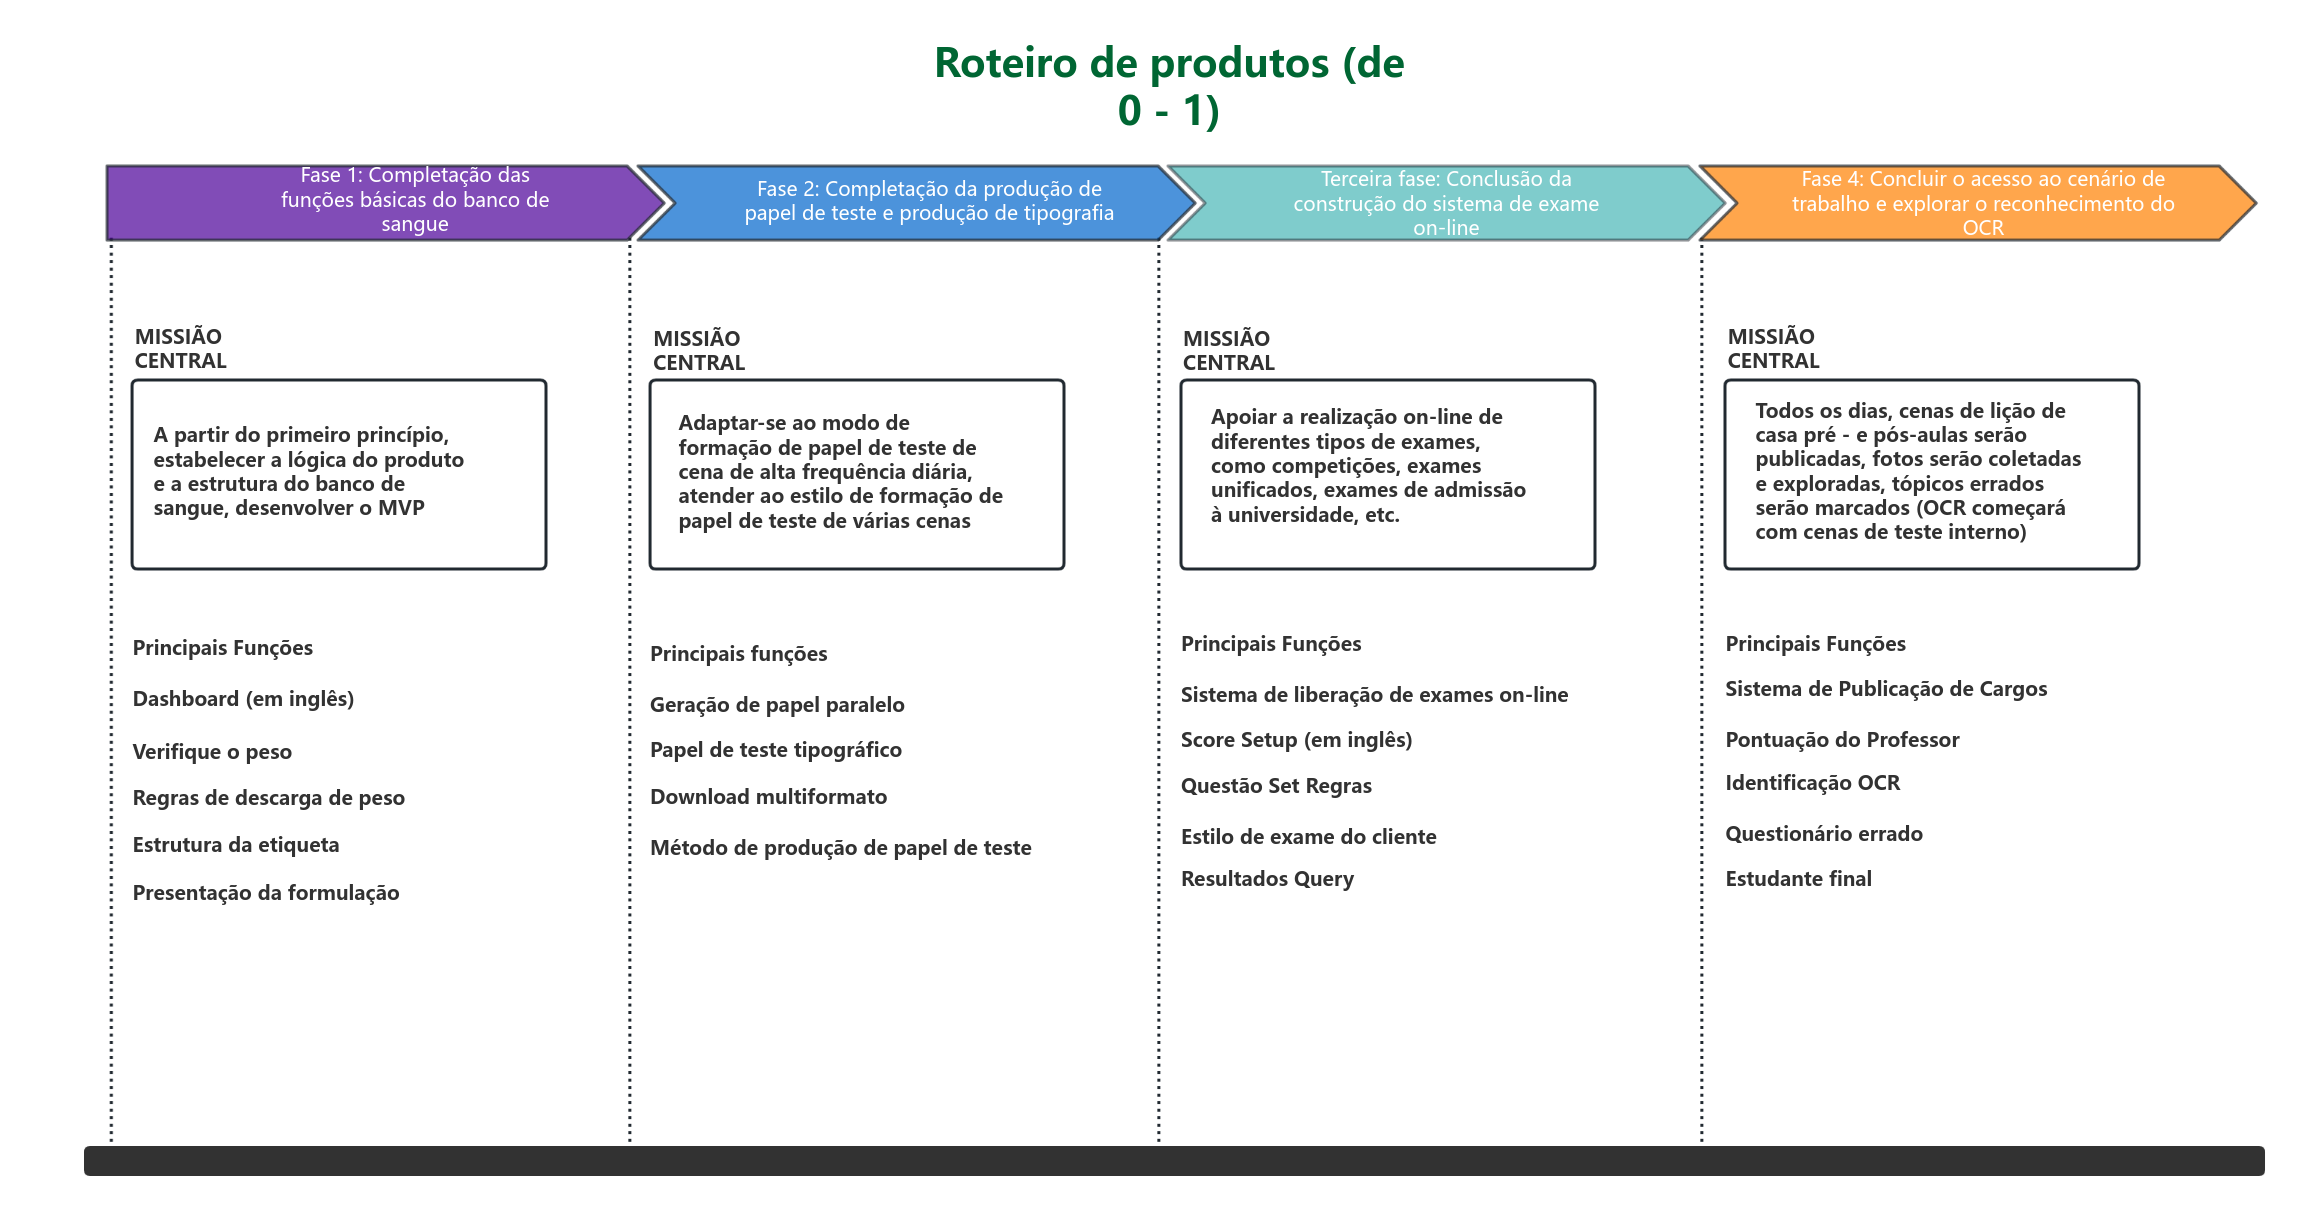Viewport: 2302px width, 1213px height.
Task: Select 'Score Setup (em inglês)' text
Action: [x=1297, y=740]
